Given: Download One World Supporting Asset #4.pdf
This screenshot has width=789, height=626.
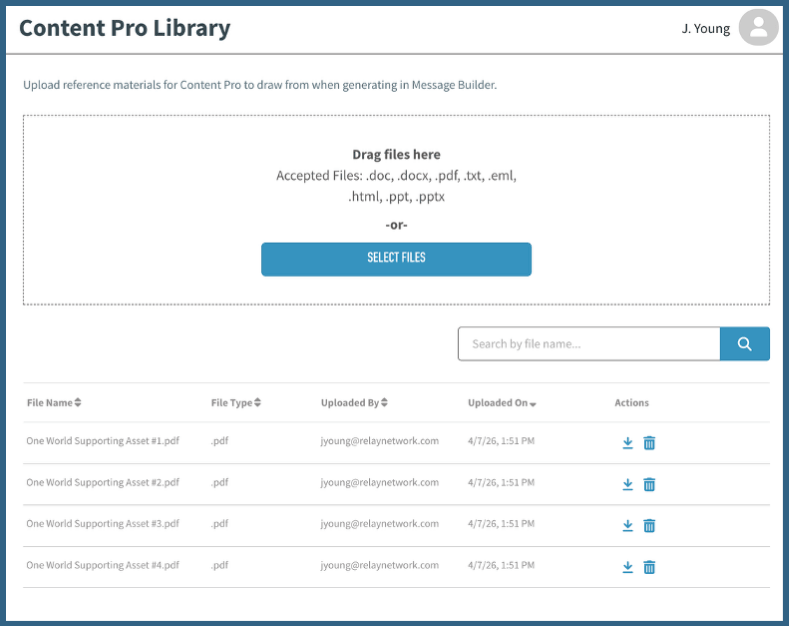Looking at the screenshot, I should [x=628, y=567].
